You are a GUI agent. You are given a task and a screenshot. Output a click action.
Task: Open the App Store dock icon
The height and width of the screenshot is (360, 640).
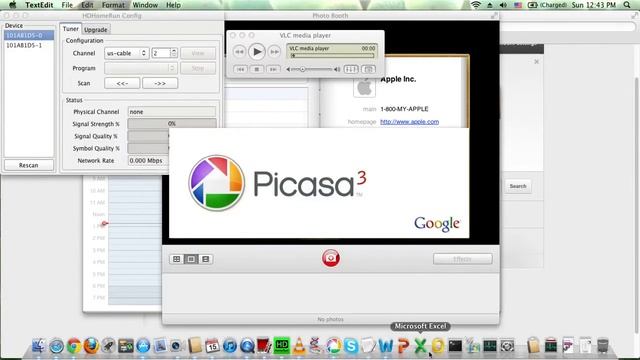(143, 346)
